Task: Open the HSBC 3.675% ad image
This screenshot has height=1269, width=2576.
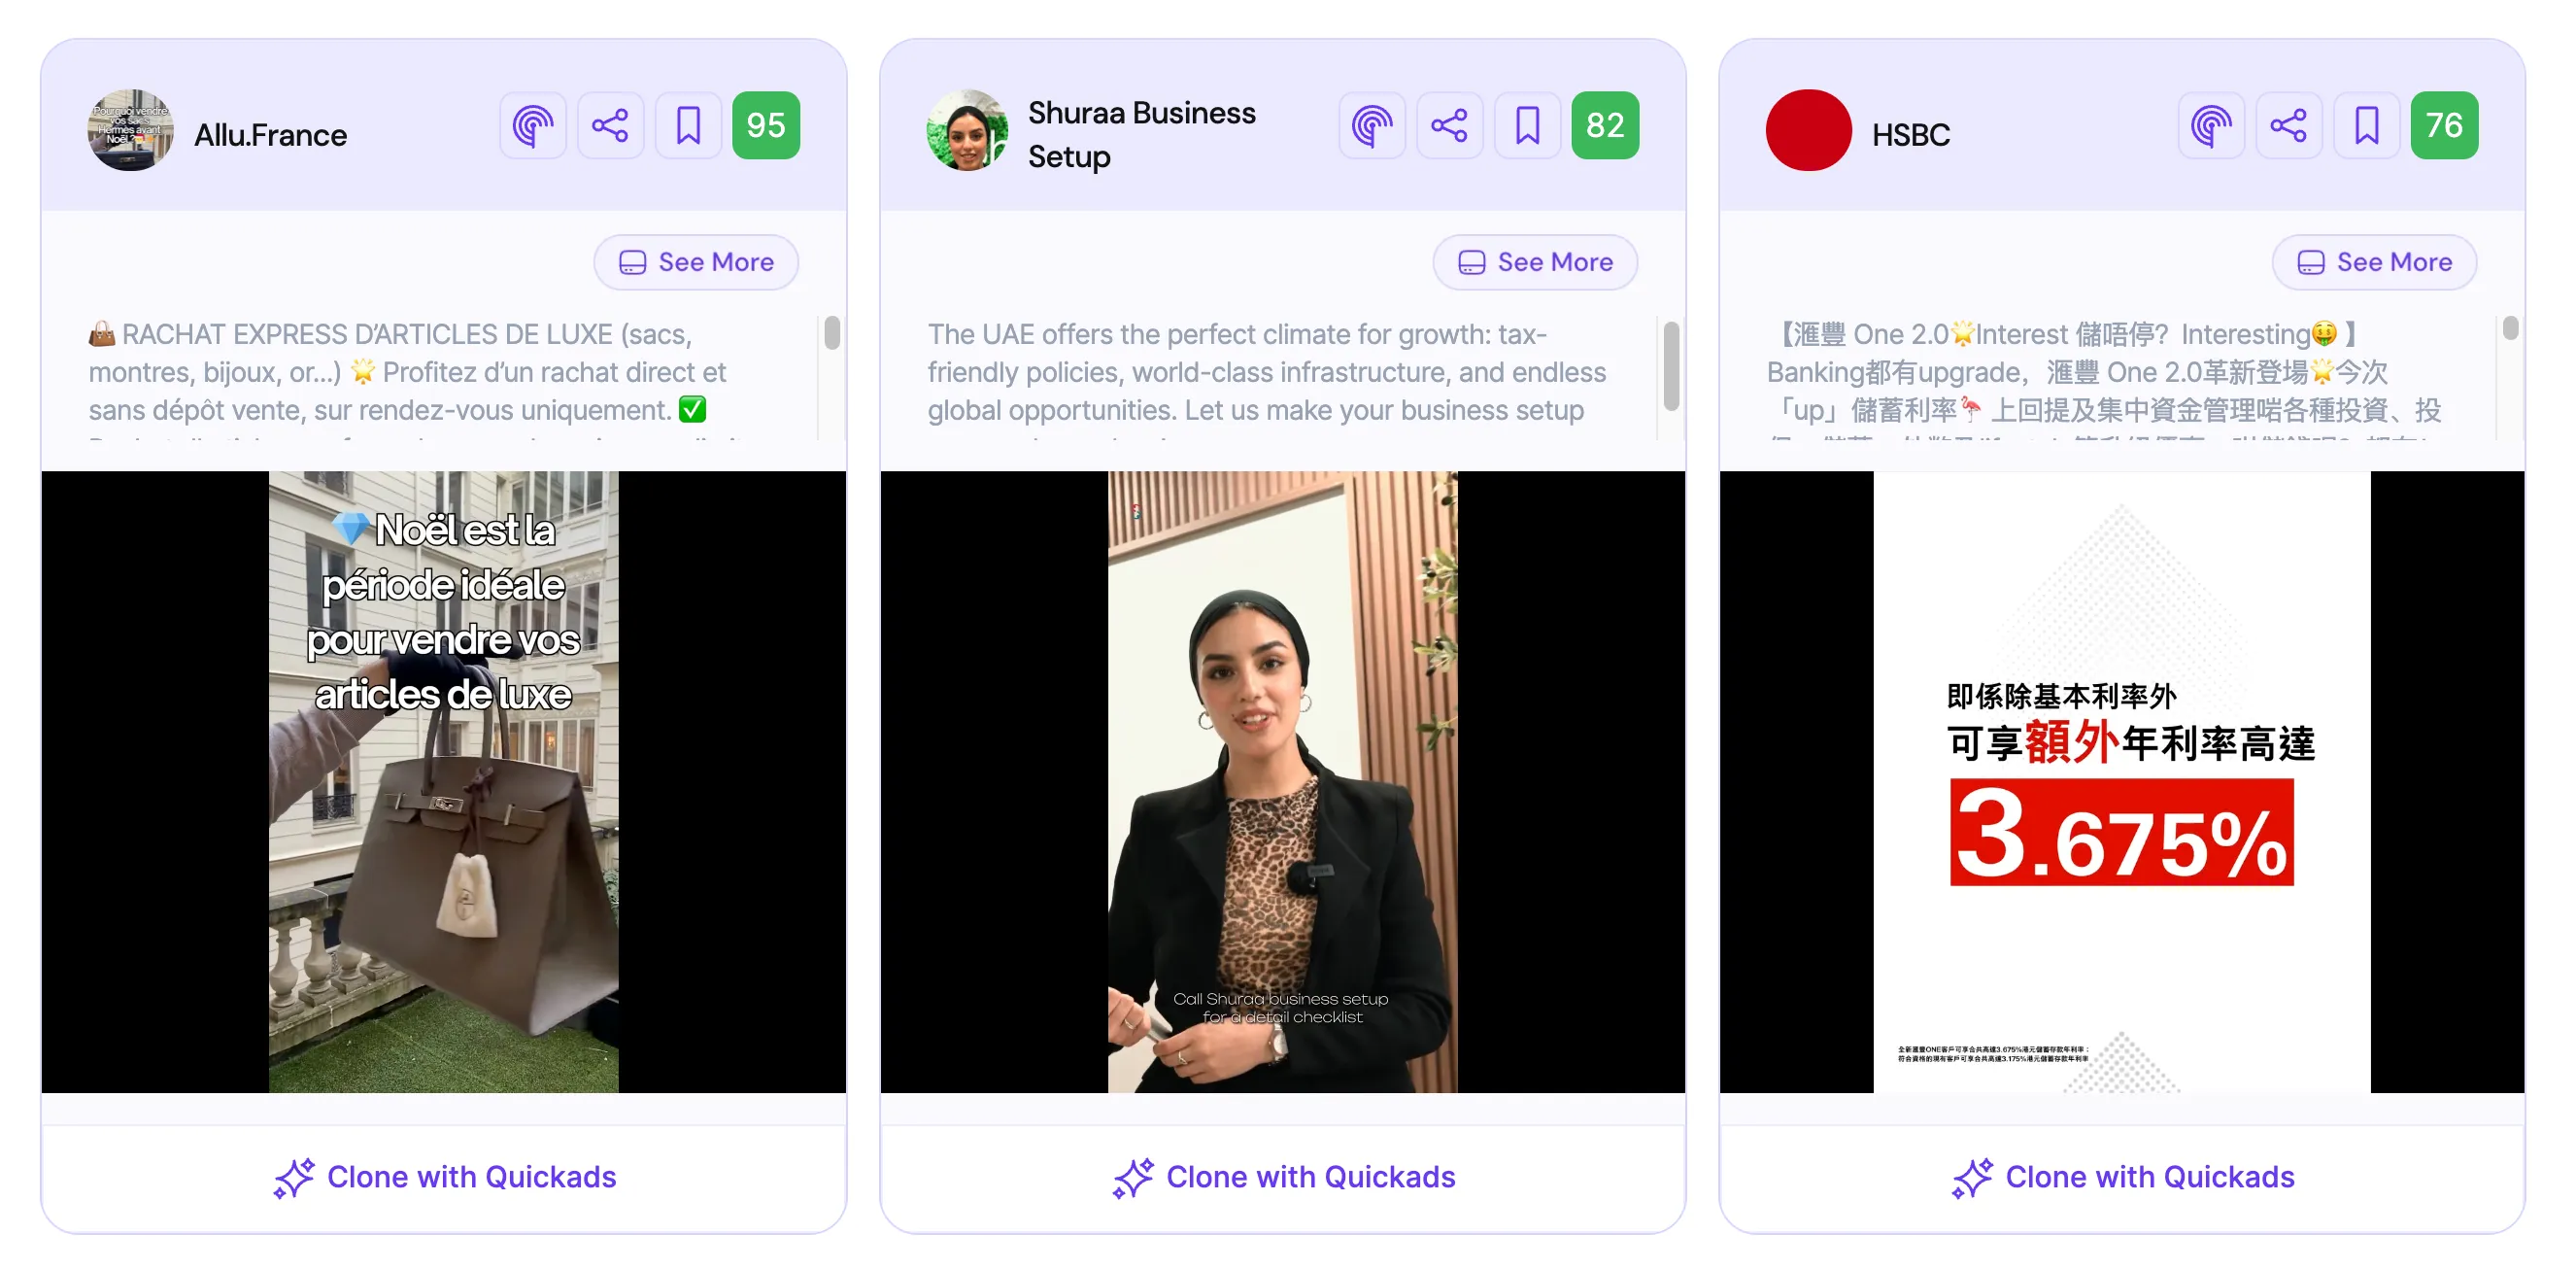Action: coord(2122,782)
